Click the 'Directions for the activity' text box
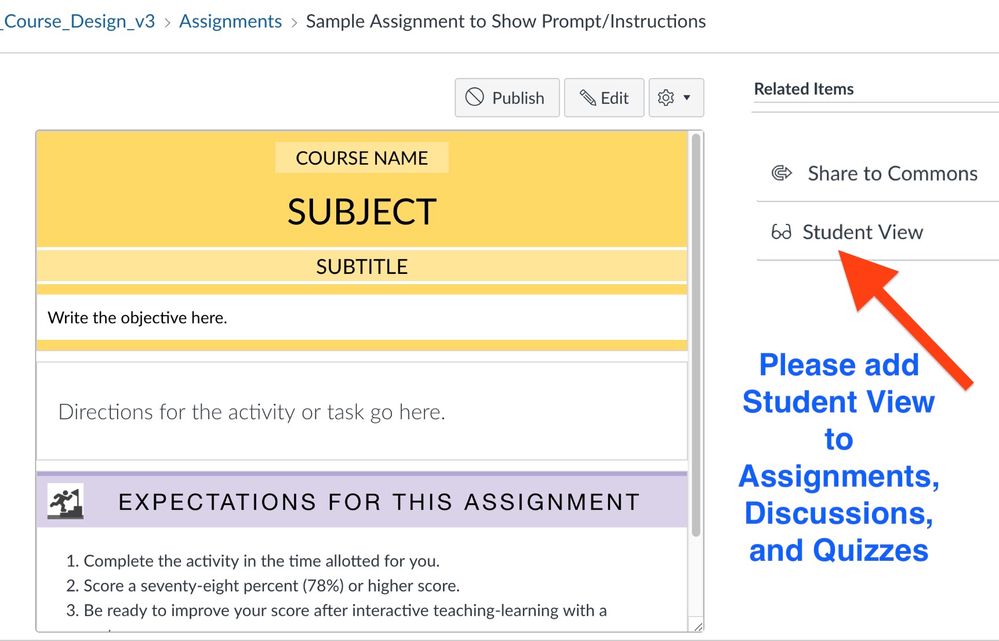 [361, 411]
